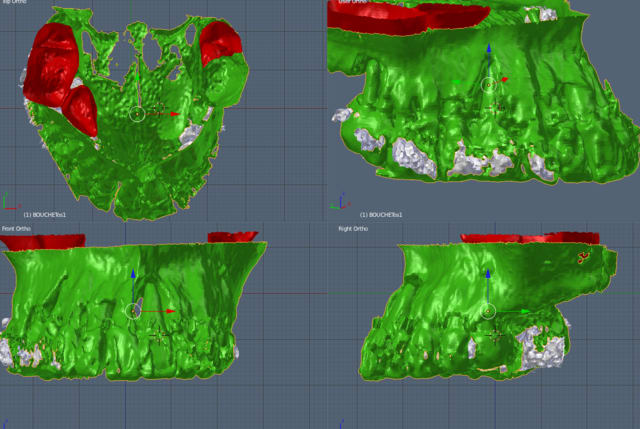640x429 pixels.
Task: Click white manipulator circle in top-left viewport
Action: tap(137, 114)
